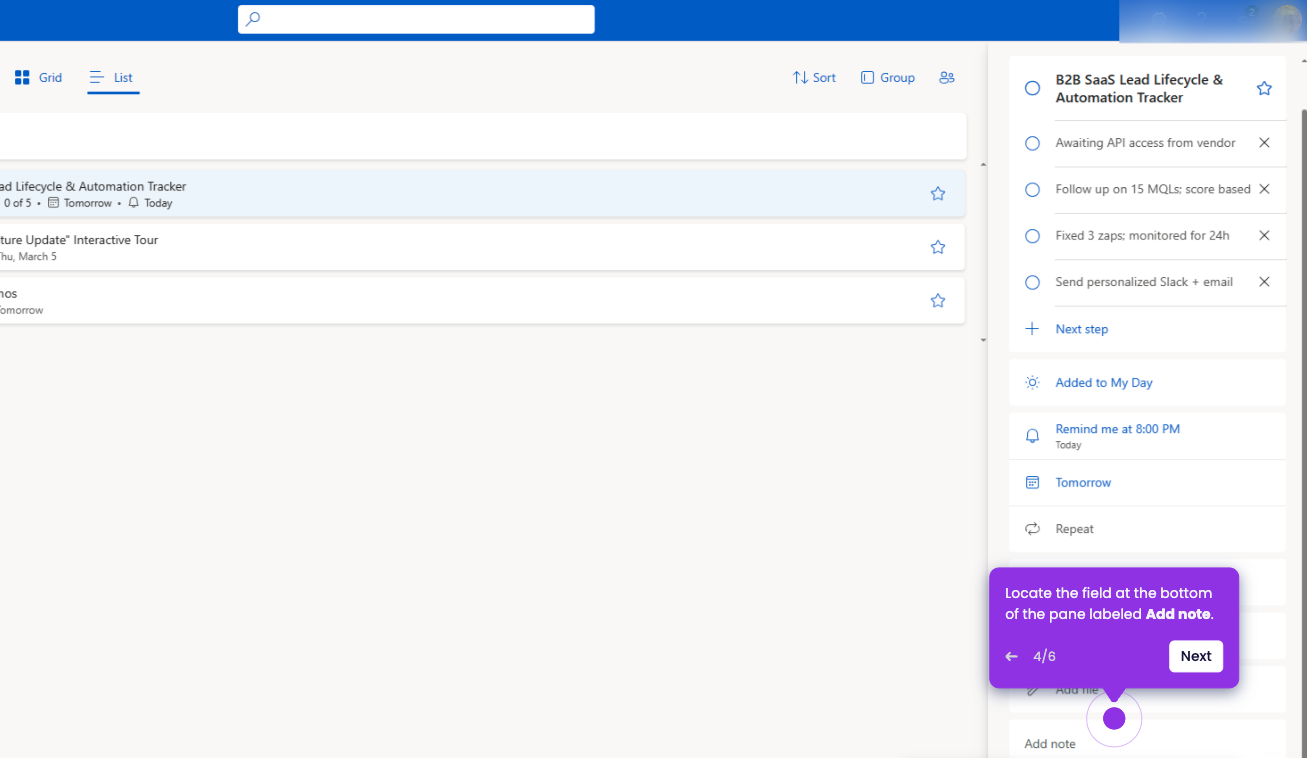This screenshot has width=1307, height=758.
Task: Complete step Send personalized Slack + email
Action: click(x=1033, y=282)
